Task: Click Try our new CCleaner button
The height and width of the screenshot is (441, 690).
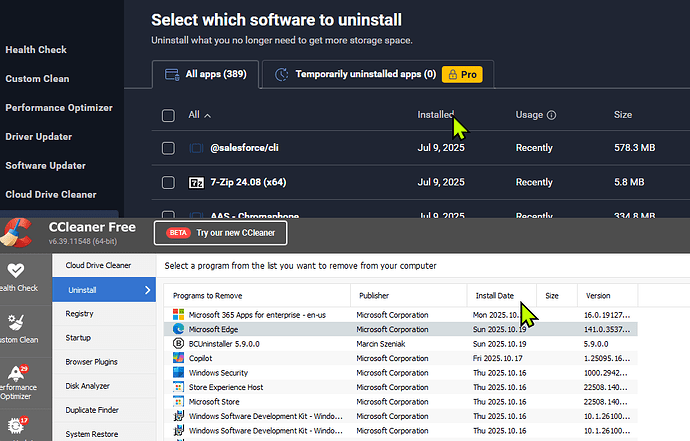Action: pos(220,233)
